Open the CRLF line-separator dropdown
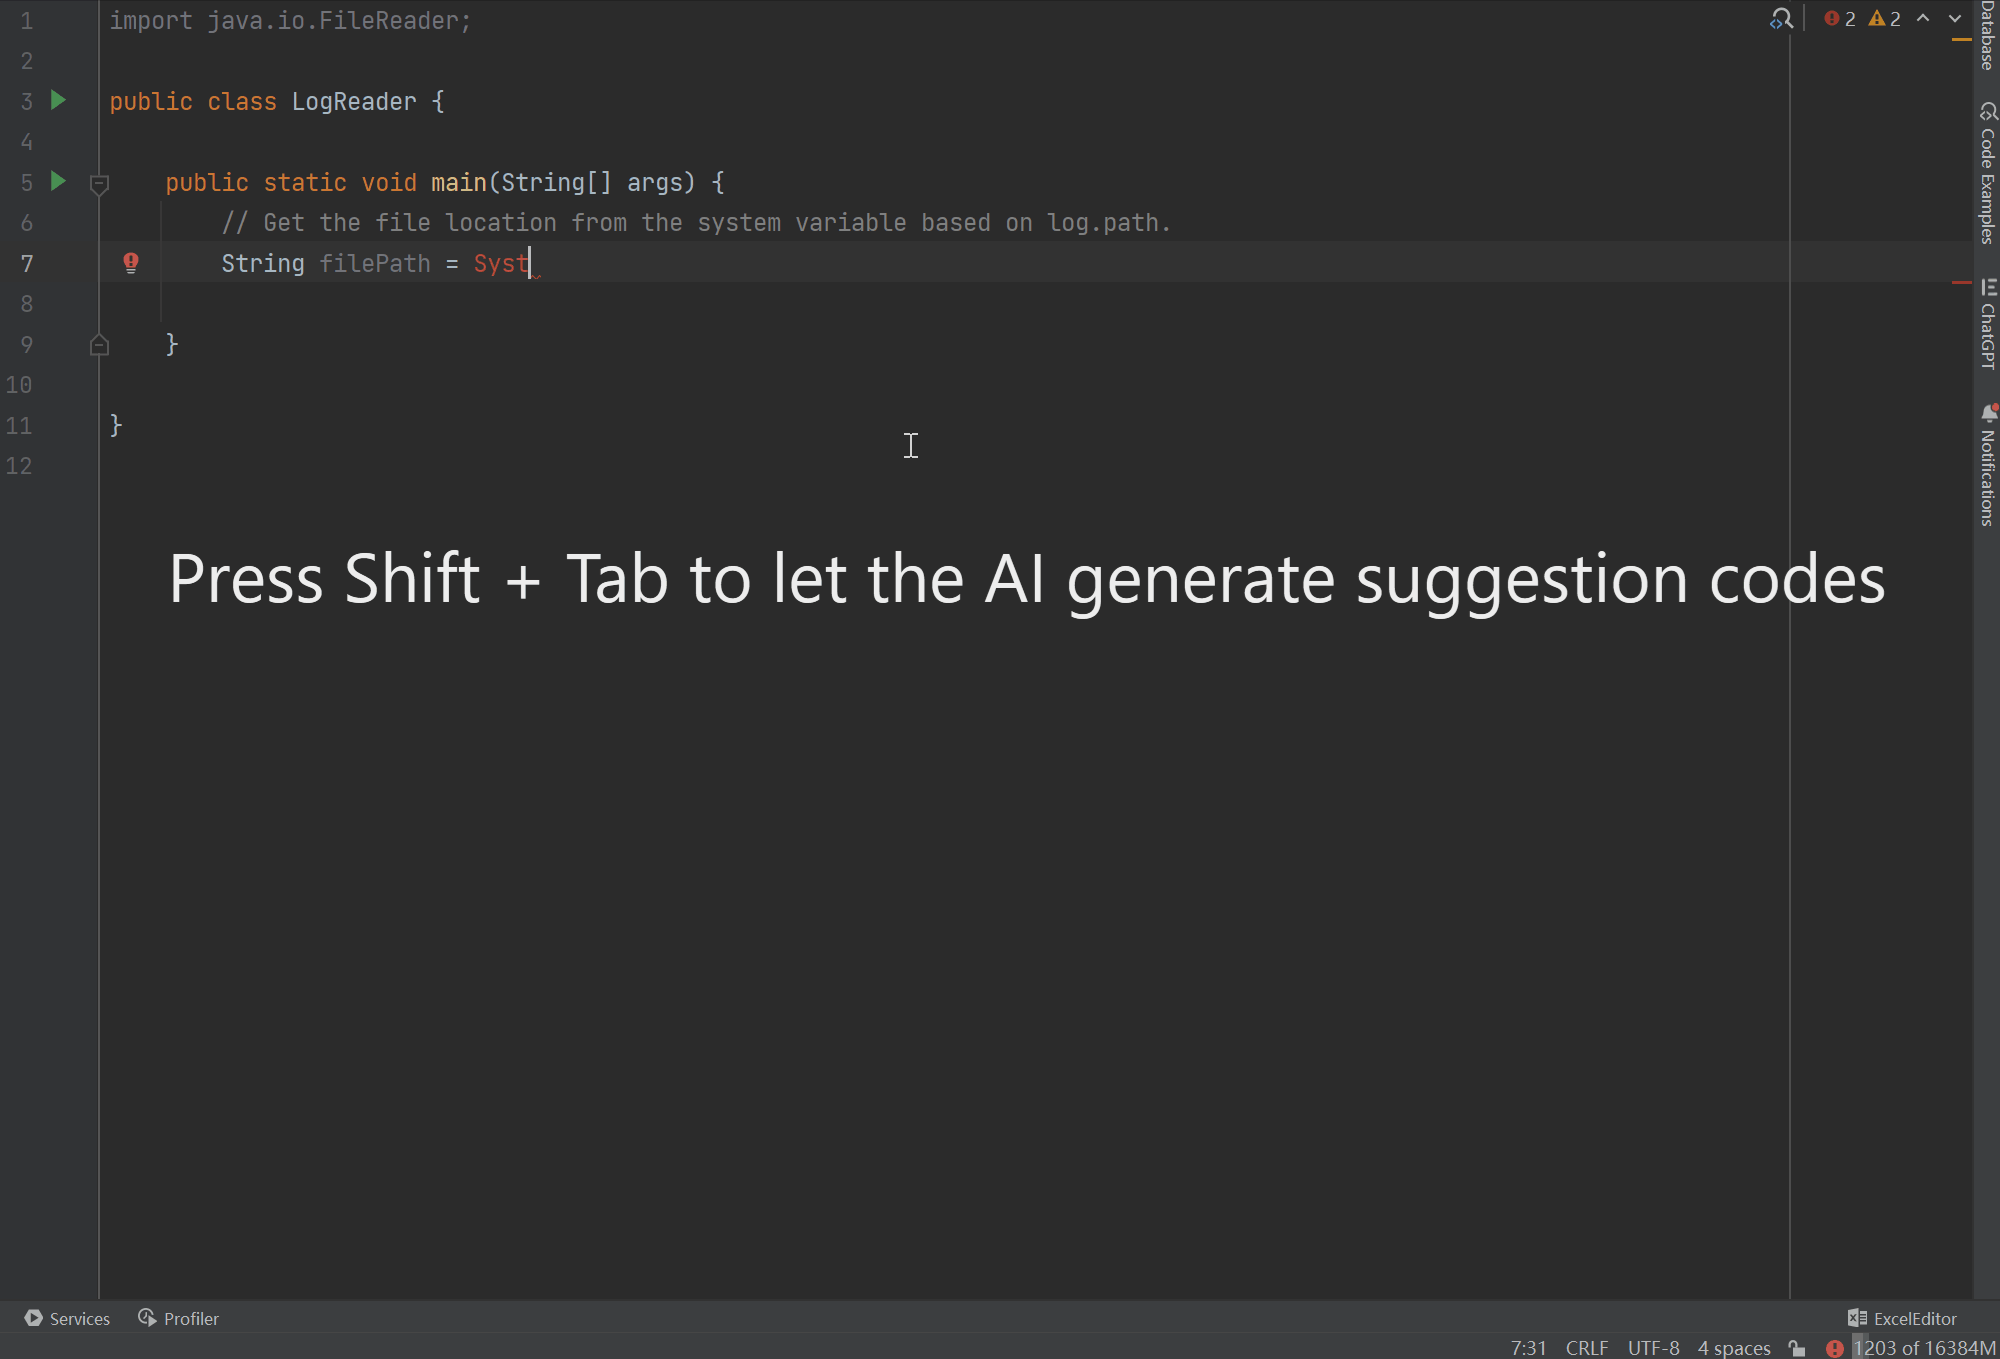This screenshot has width=2000, height=1359. (x=1587, y=1348)
